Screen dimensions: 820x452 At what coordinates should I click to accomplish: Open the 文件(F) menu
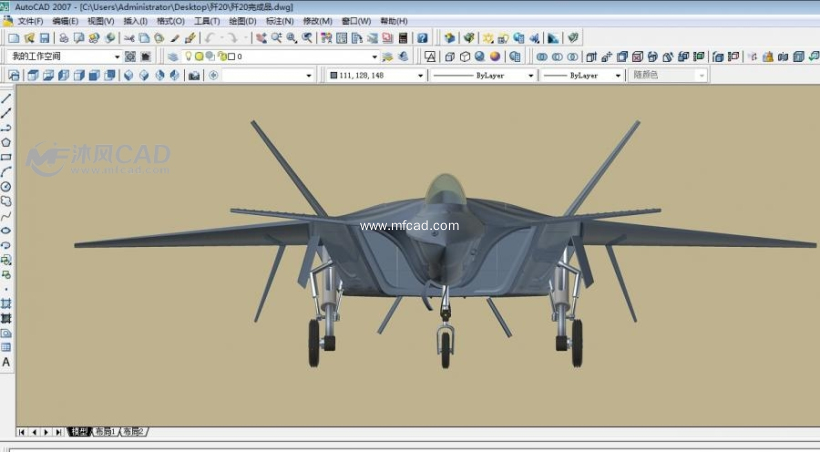click(x=30, y=21)
